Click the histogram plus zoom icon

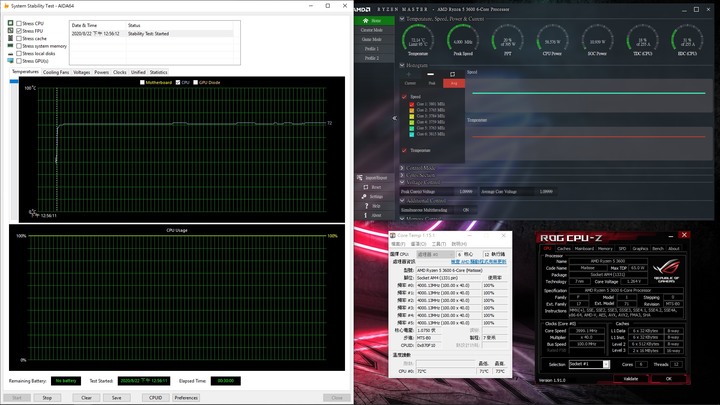pos(409,74)
